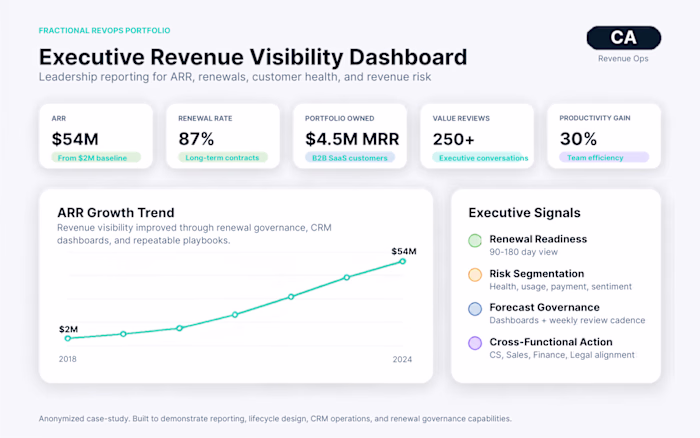Click the Cross-Functional Action signal title
The width and height of the screenshot is (700, 438).
(x=551, y=342)
